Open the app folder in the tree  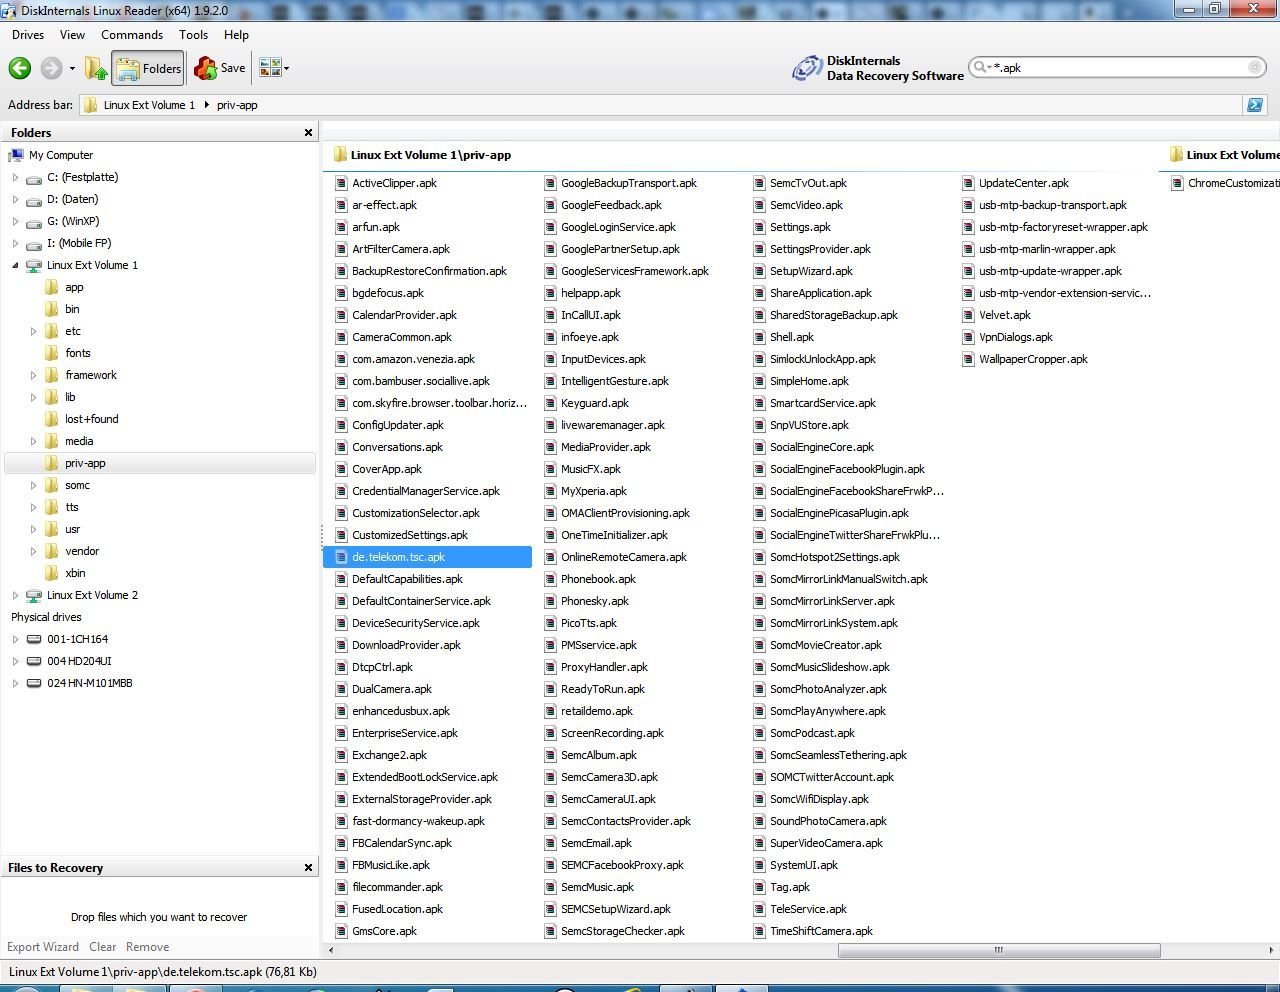pos(74,287)
